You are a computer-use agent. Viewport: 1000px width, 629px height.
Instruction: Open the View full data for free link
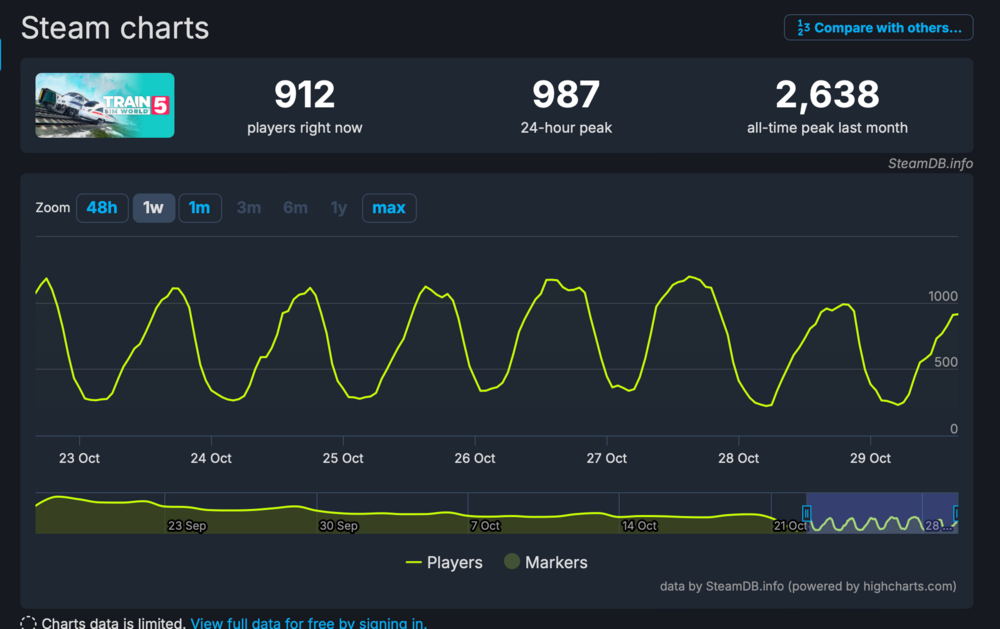tap(309, 623)
